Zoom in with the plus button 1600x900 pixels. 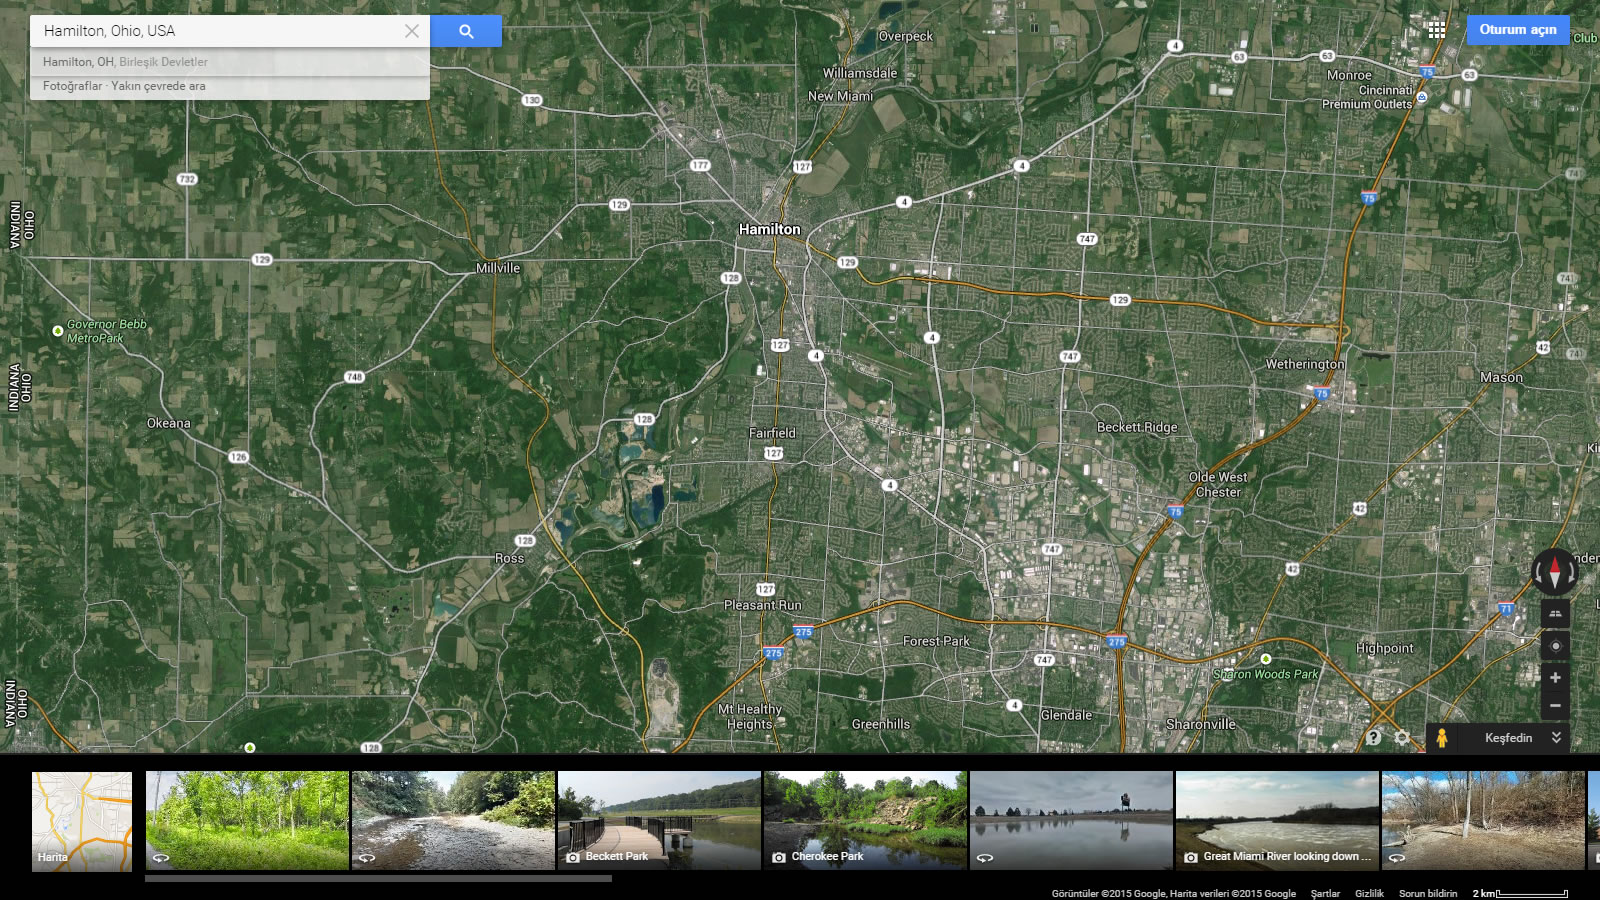point(1555,678)
